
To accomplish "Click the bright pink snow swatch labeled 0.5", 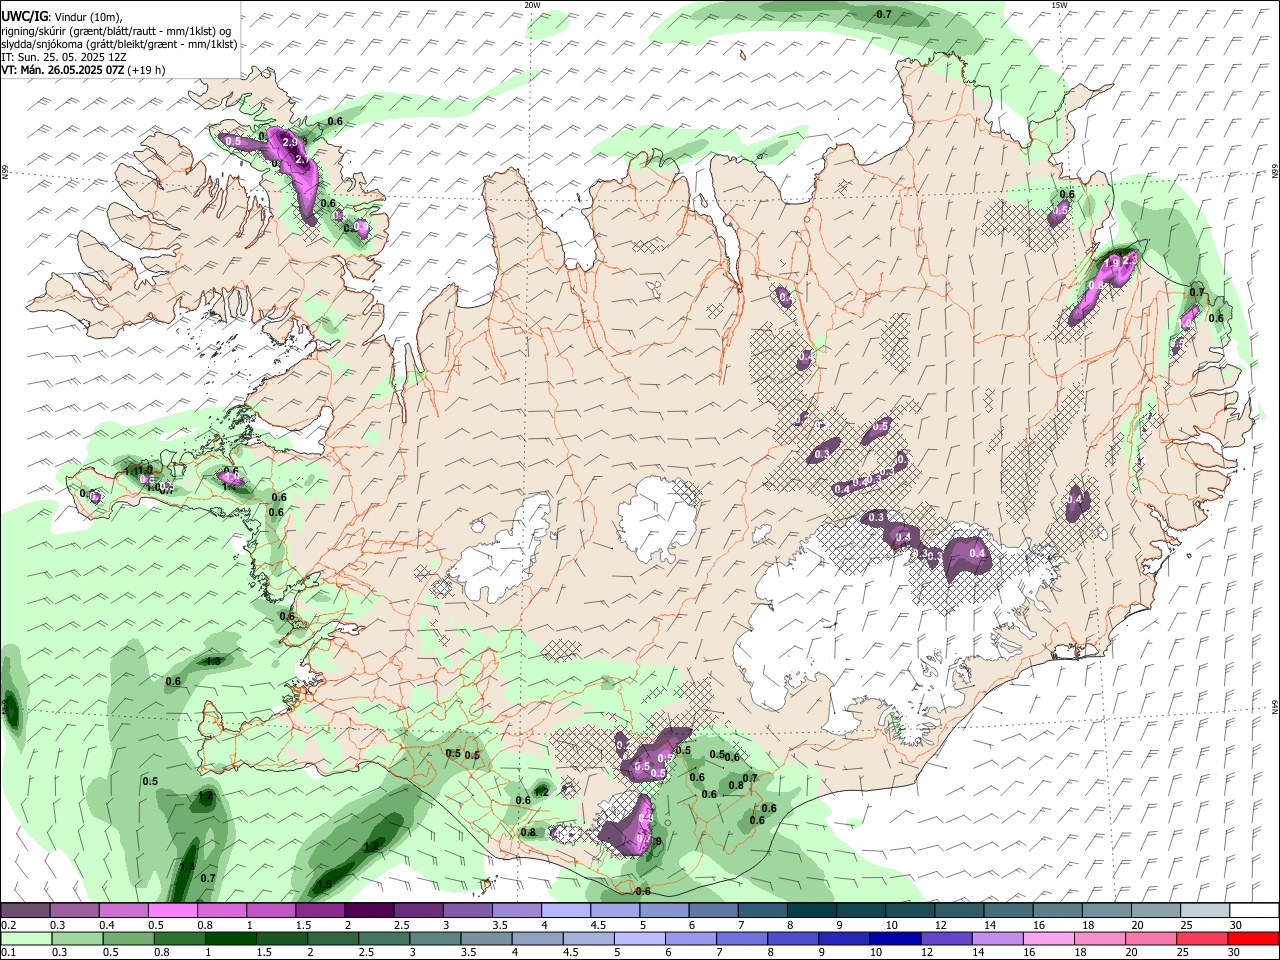I will pyautogui.click(x=172, y=911).
